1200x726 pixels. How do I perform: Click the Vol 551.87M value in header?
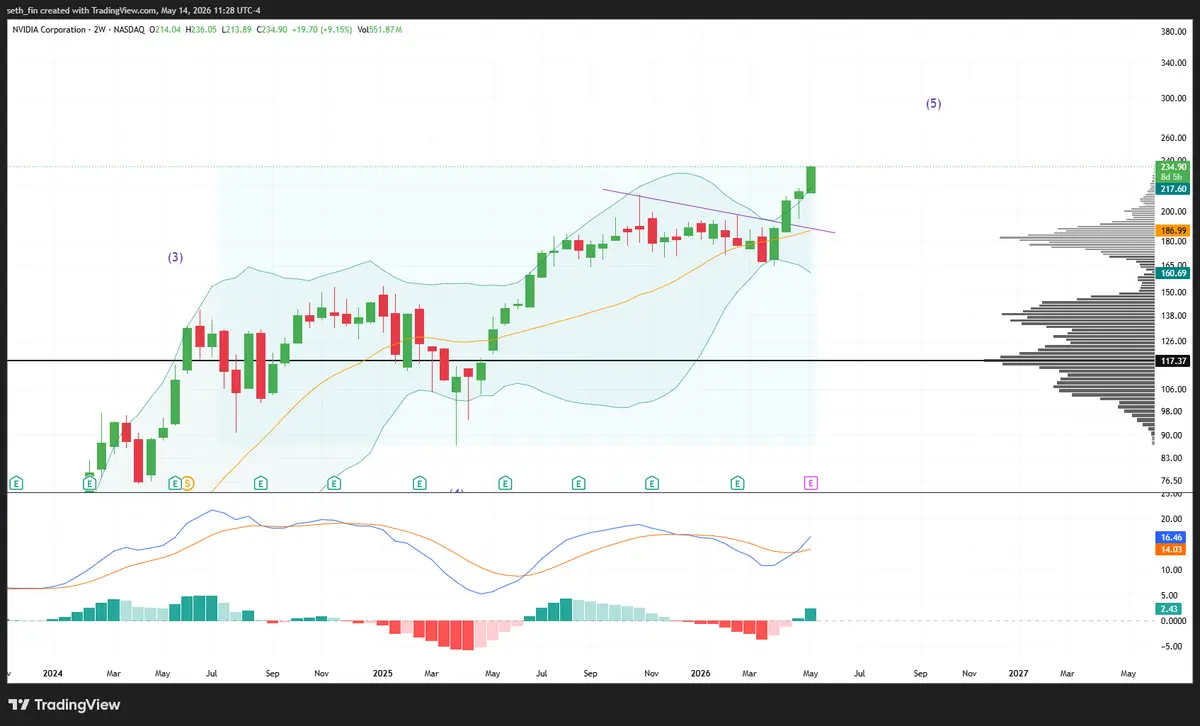(379, 30)
